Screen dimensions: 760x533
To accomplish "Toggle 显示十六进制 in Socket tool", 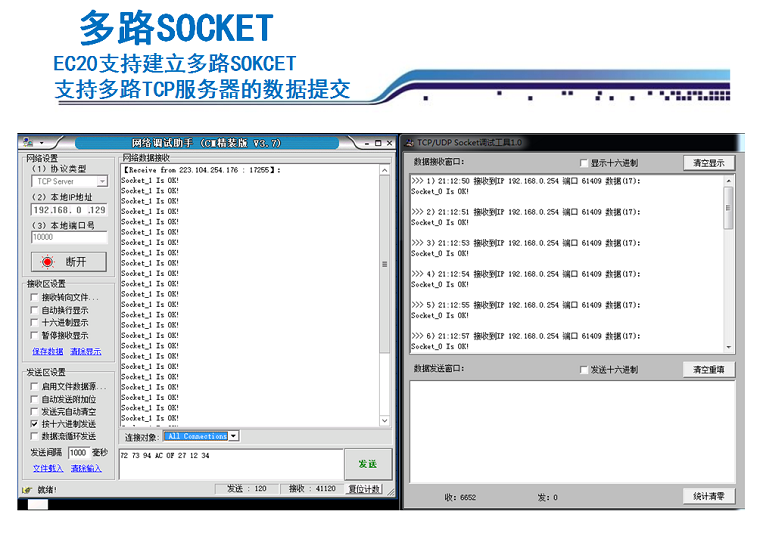I will pos(584,163).
